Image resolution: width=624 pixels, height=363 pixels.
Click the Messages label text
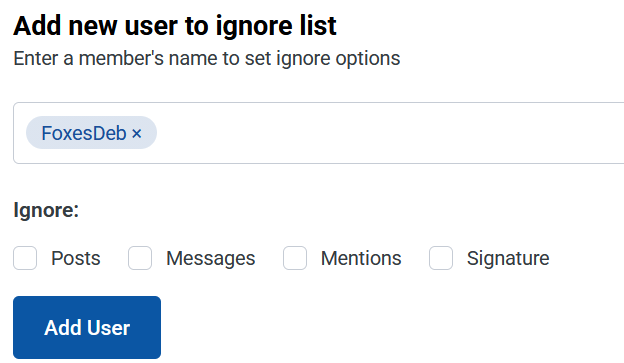[211, 258]
